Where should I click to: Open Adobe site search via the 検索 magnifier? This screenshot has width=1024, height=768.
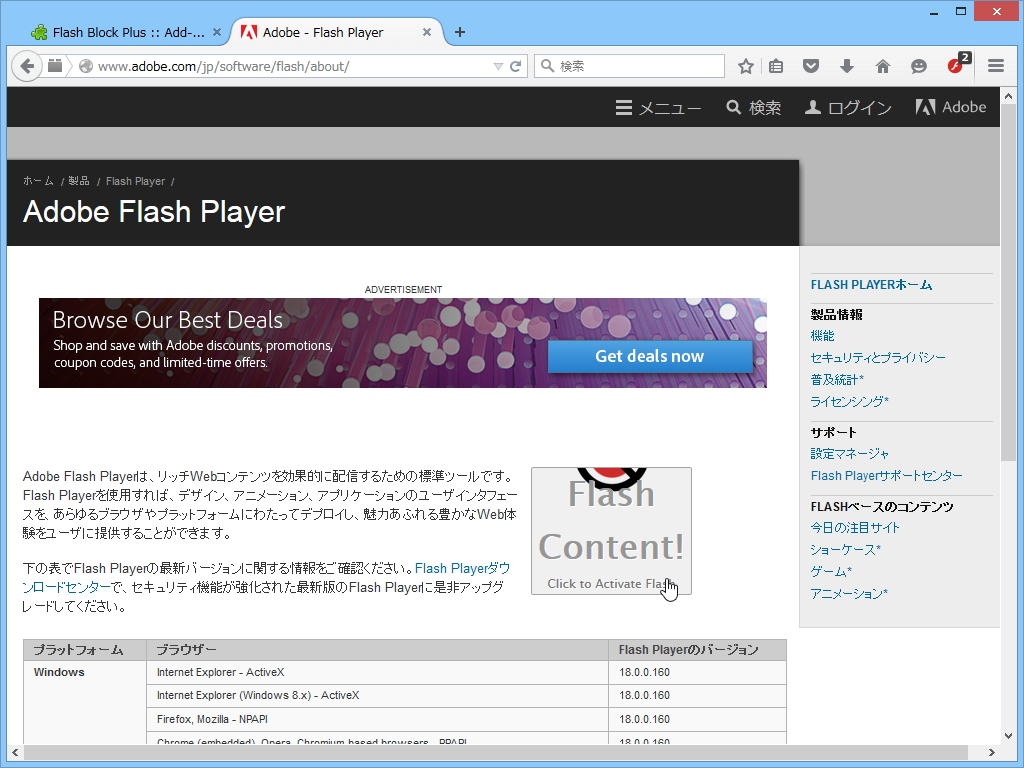[x=753, y=107]
